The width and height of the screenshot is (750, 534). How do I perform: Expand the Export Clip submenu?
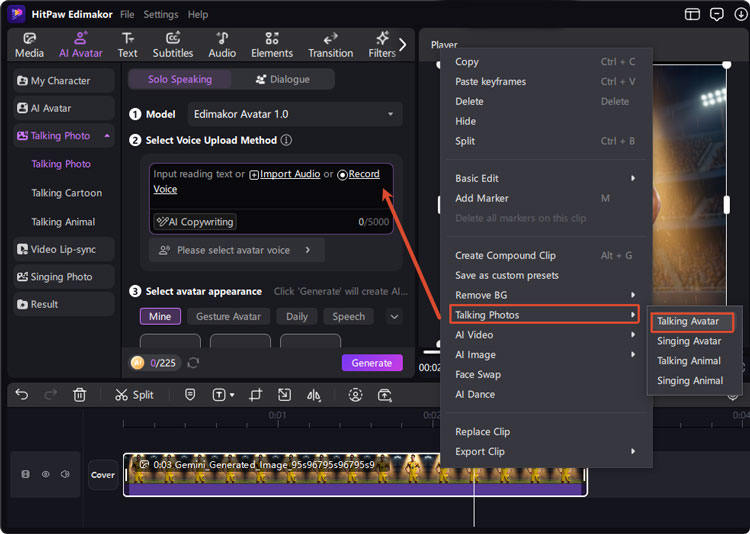(x=545, y=452)
